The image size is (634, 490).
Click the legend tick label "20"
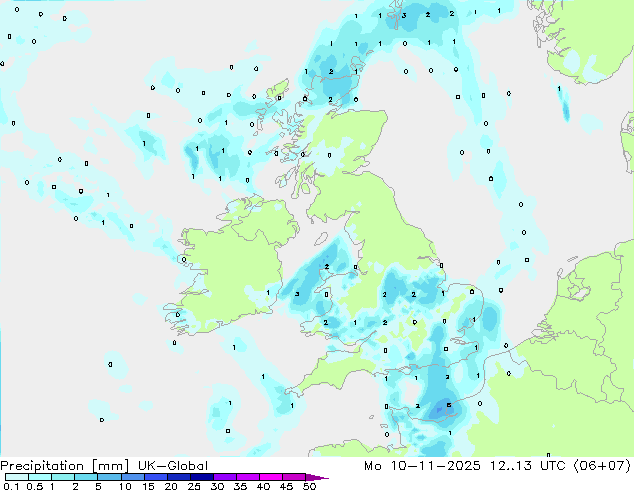171,486
